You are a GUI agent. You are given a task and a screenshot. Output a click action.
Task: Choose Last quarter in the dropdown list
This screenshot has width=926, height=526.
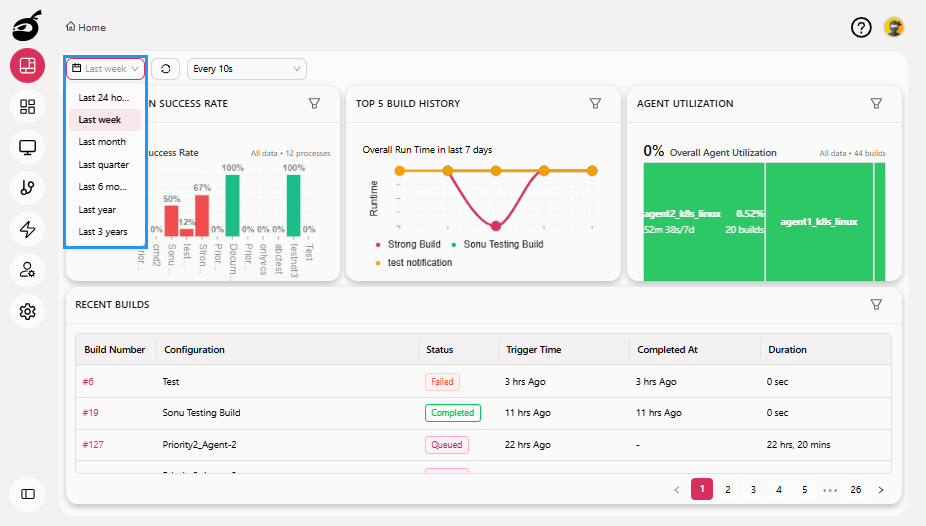[103, 165]
